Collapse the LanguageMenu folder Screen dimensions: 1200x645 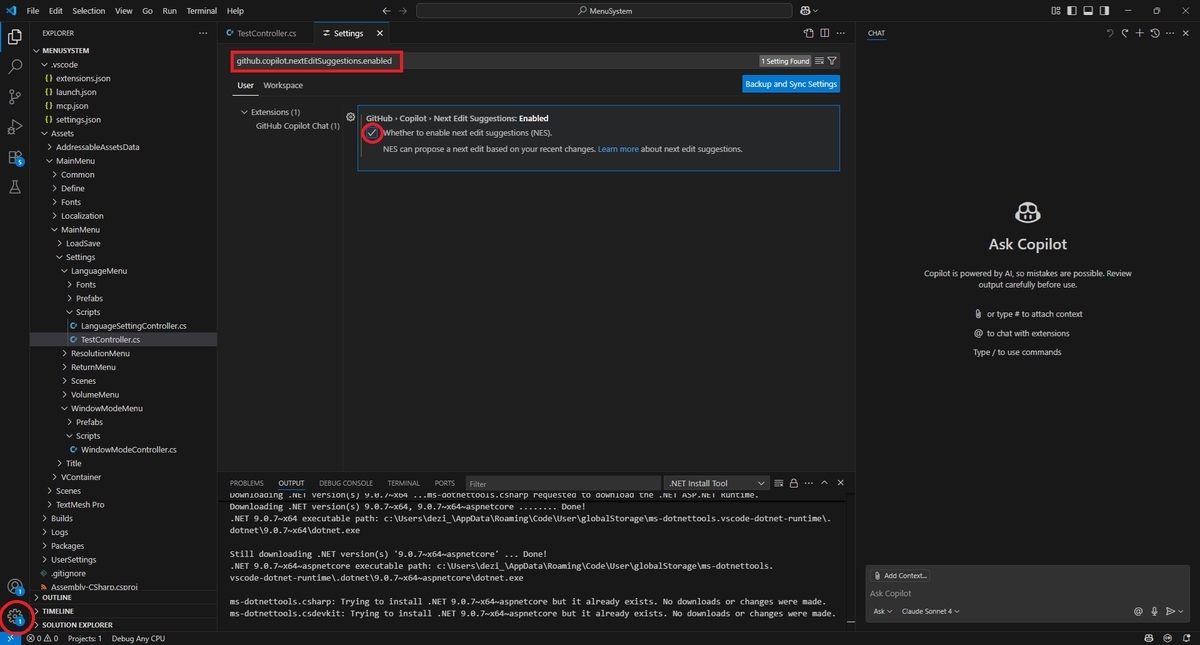[x=98, y=271]
